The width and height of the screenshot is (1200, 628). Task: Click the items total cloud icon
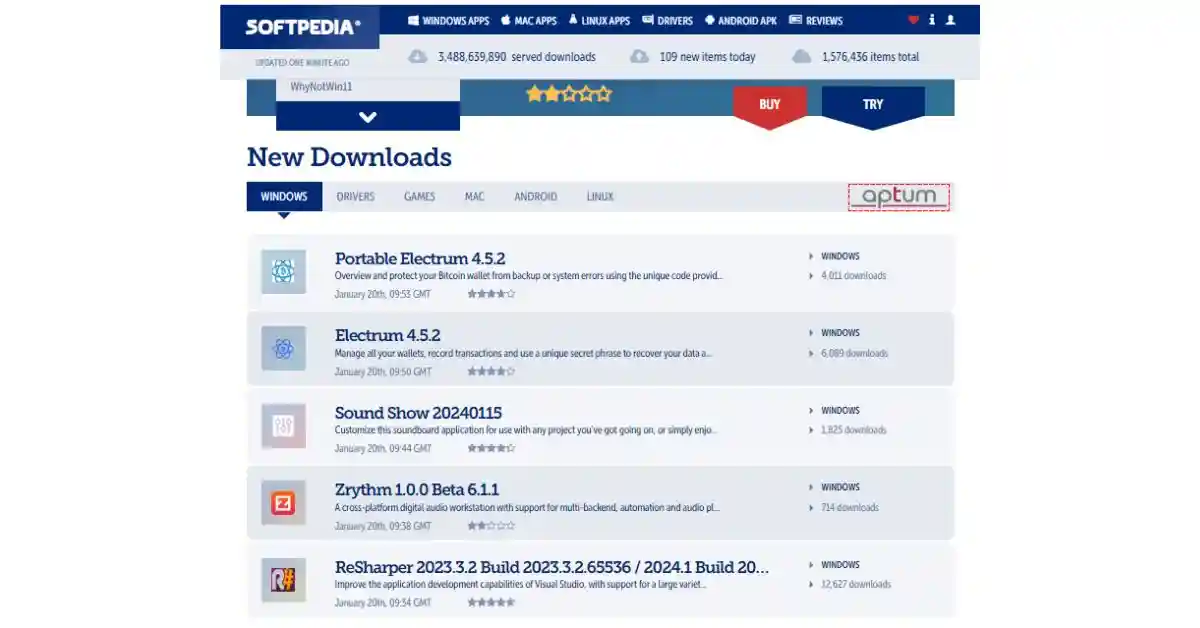point(801,57)
